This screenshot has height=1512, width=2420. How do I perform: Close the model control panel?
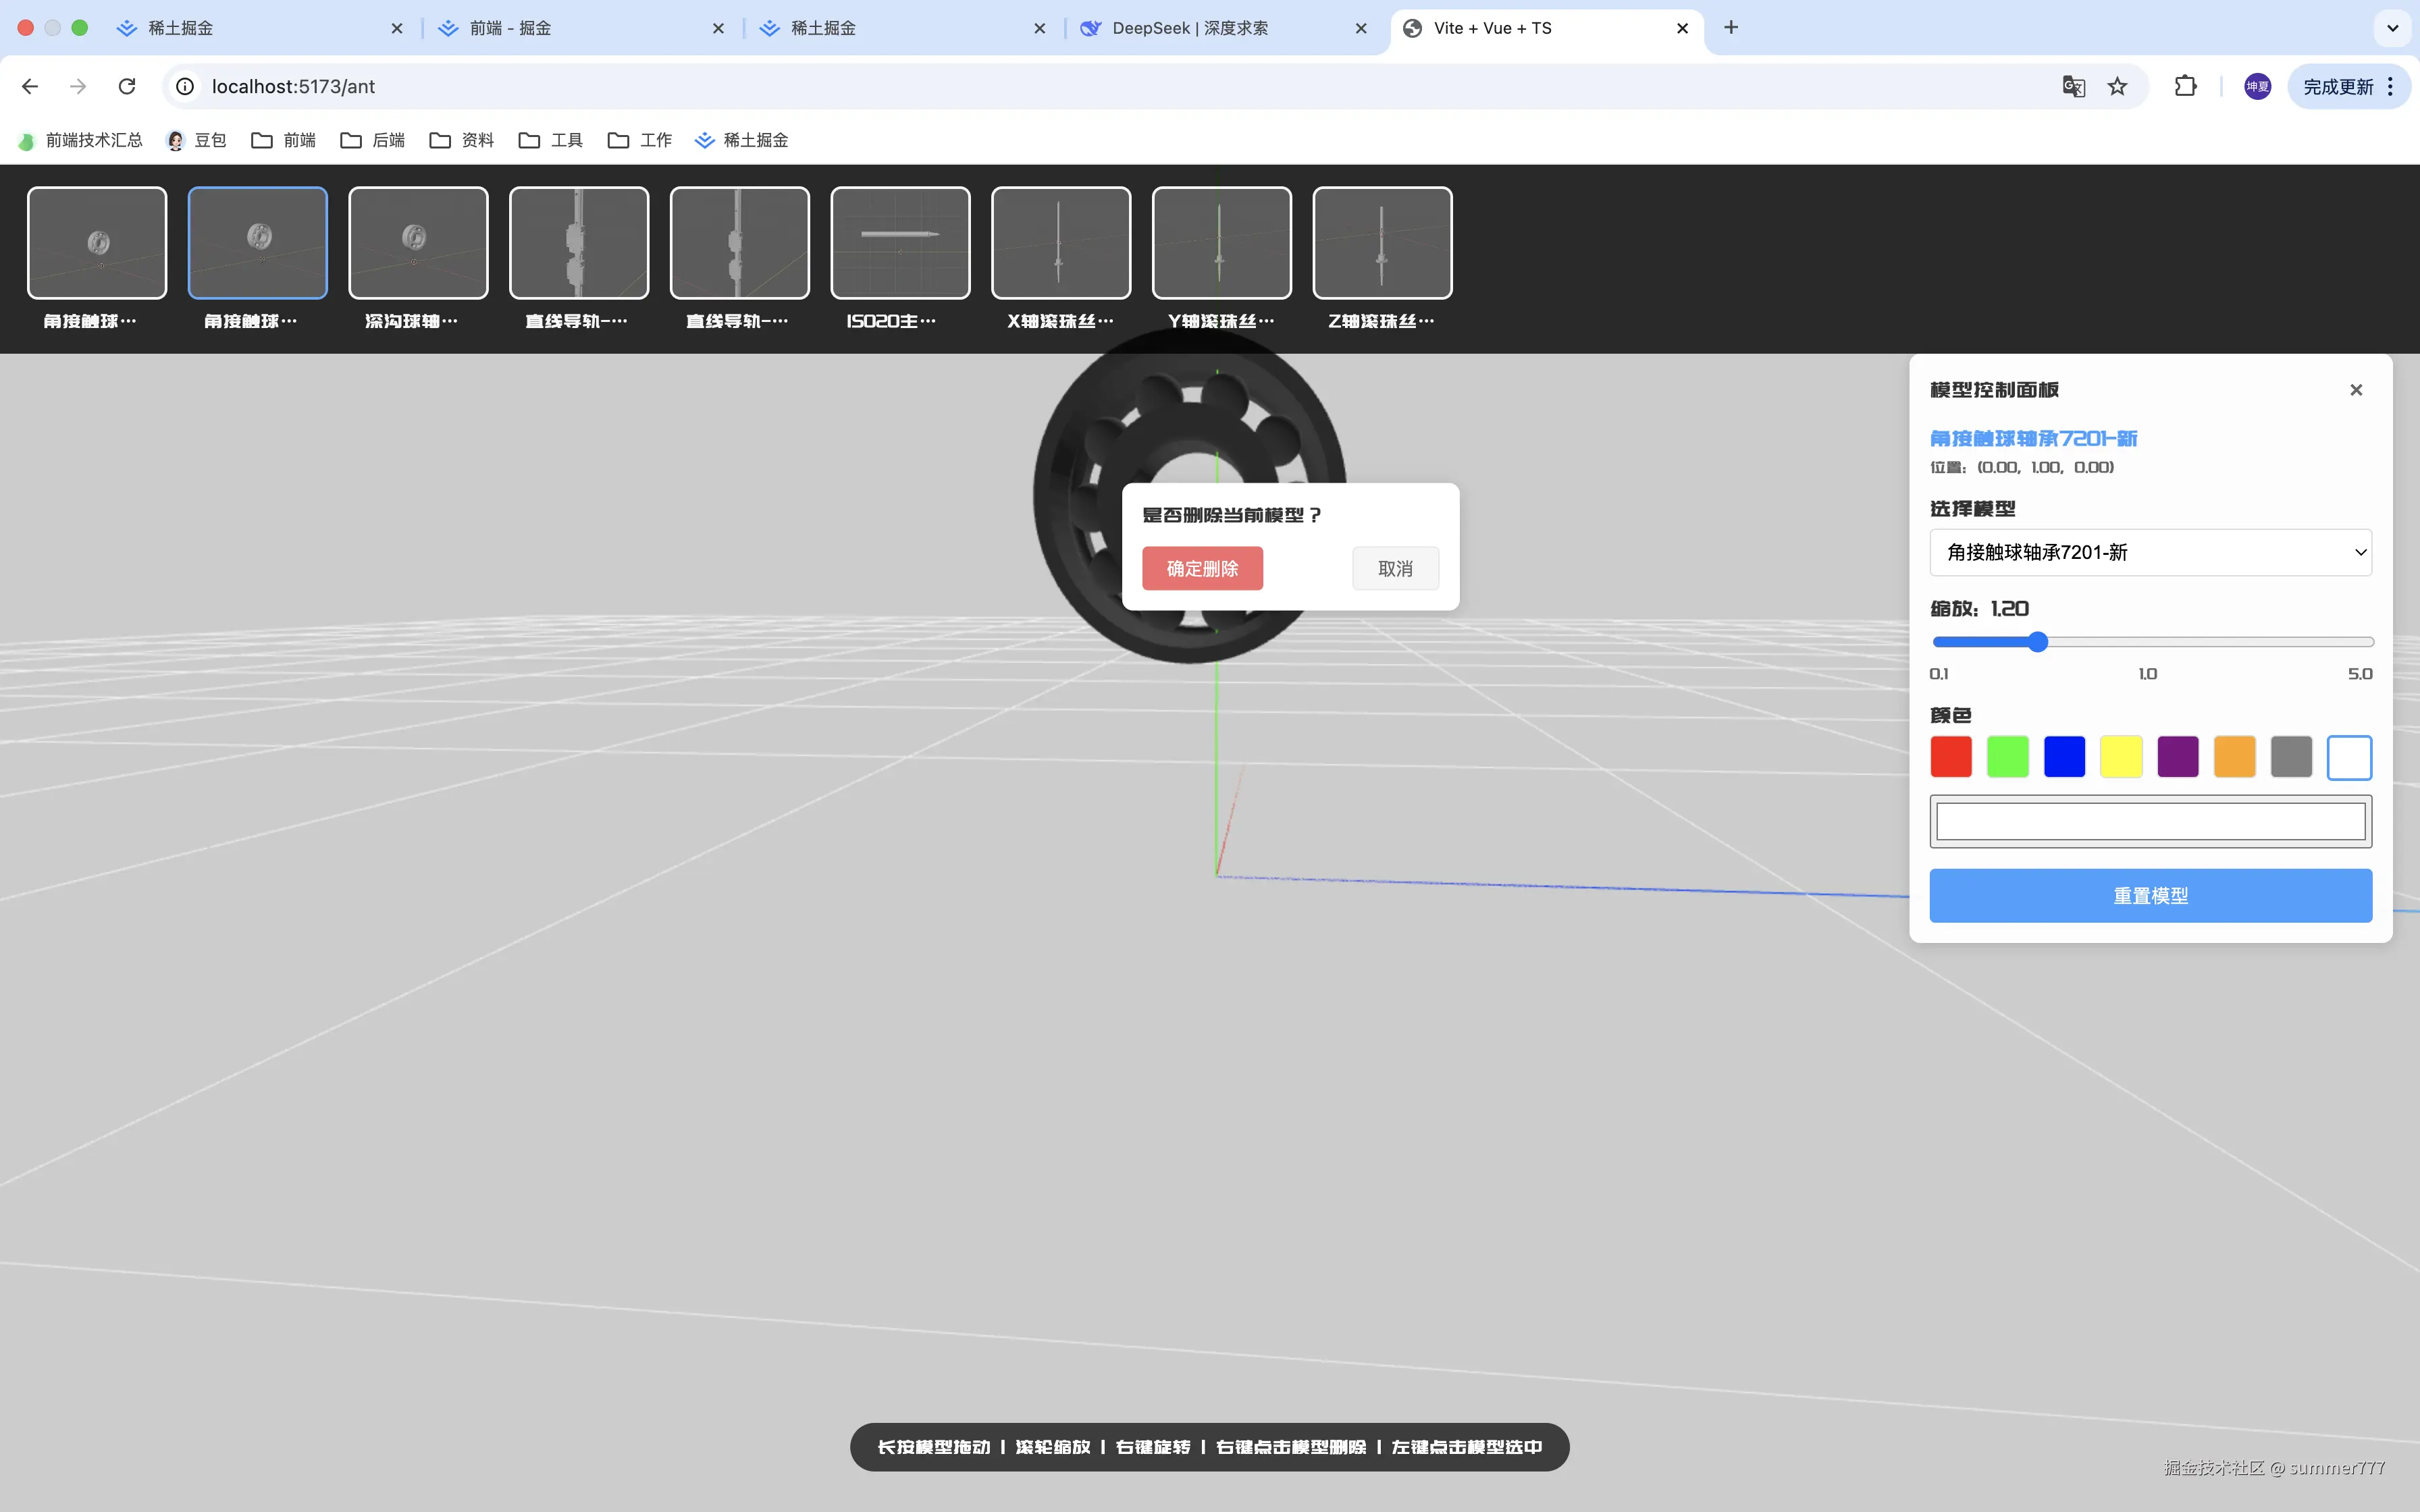click(x=2356, y=390)
